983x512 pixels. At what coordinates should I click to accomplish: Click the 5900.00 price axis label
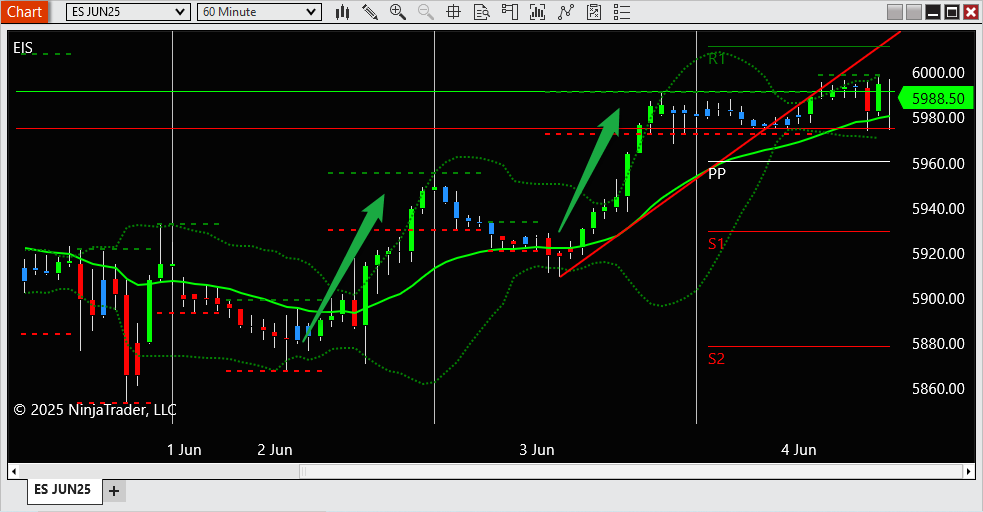click(938, 299)
